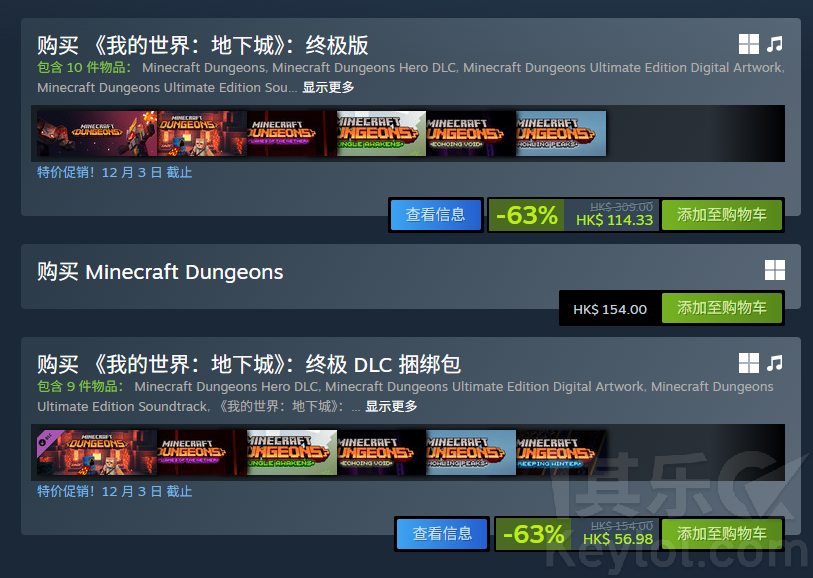This screenshot has height=578, width=813.
Task: Open 查看信息 for the Ultimate Edition bundle
Action: [x=436, y=215]
